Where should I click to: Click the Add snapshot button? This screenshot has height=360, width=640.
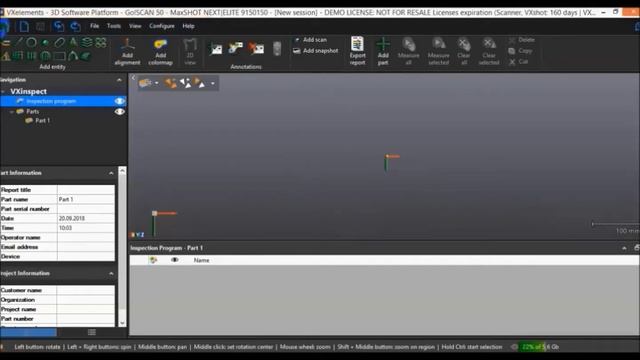point(316,51)
